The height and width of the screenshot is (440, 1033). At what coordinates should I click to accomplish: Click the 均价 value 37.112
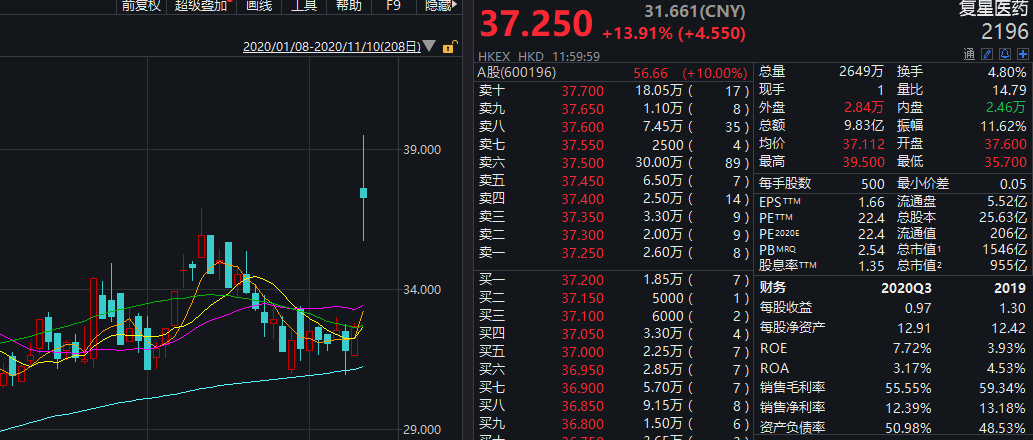pyautogui.click(x=864, y=144)
